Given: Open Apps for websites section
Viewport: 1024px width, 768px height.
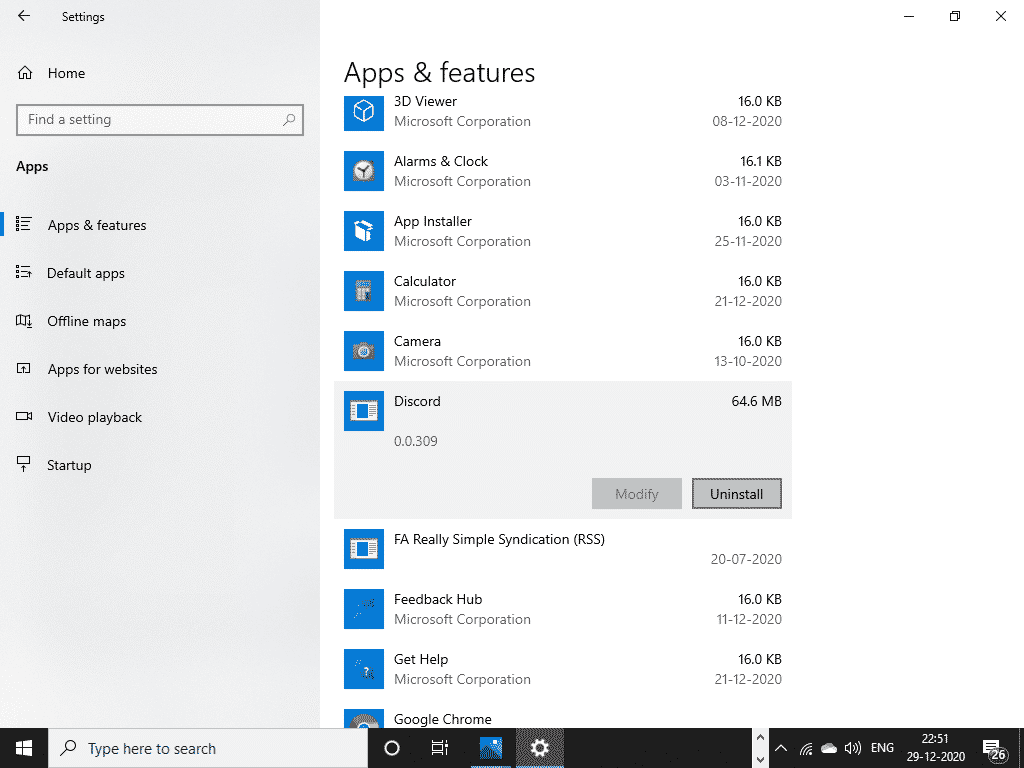Looking at the screenshot, I should (102, 369).
